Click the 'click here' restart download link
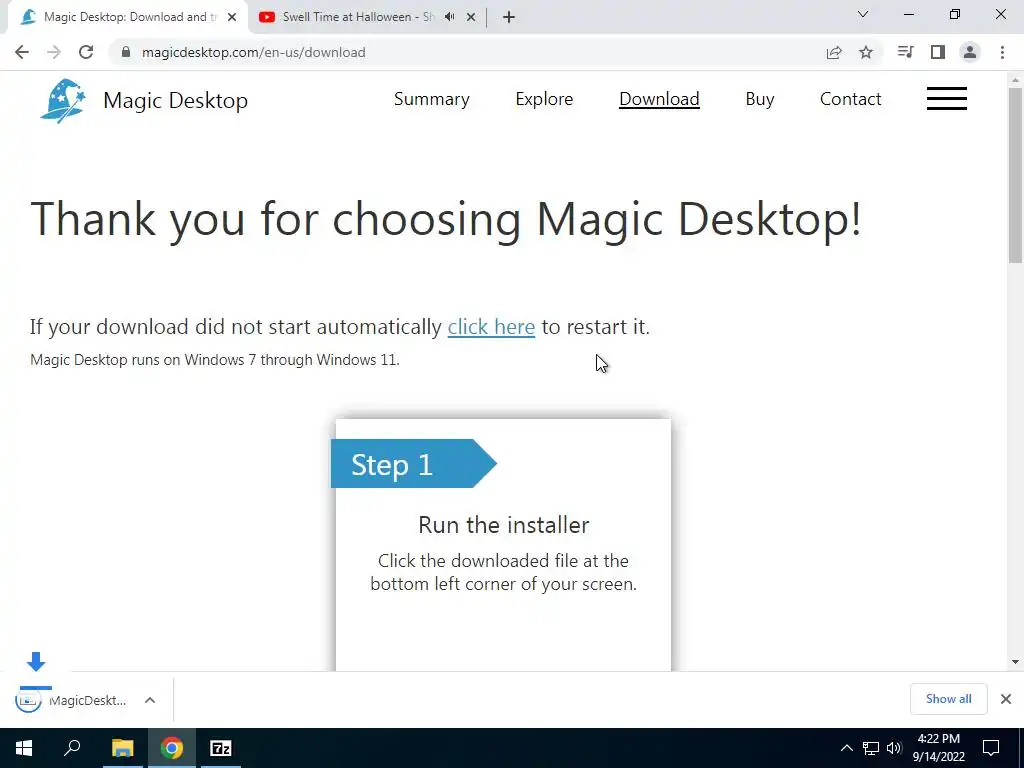 491,327
